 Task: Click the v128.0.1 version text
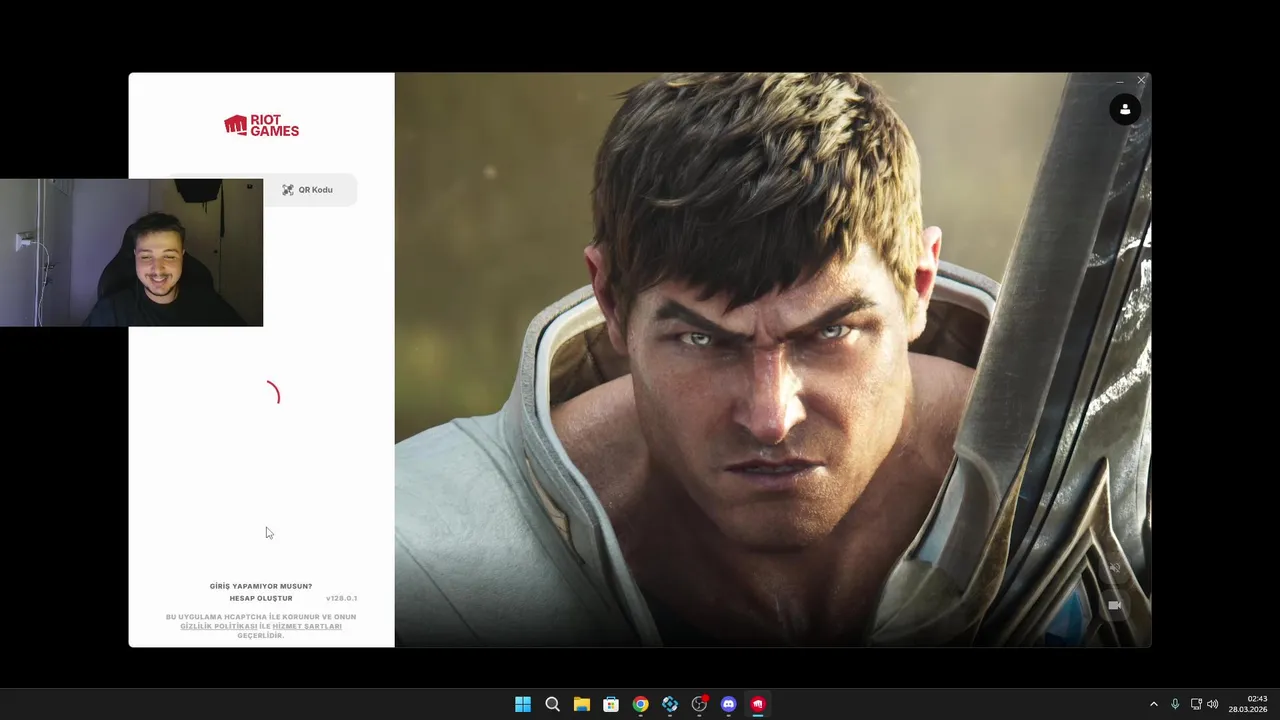coord(341,598)
